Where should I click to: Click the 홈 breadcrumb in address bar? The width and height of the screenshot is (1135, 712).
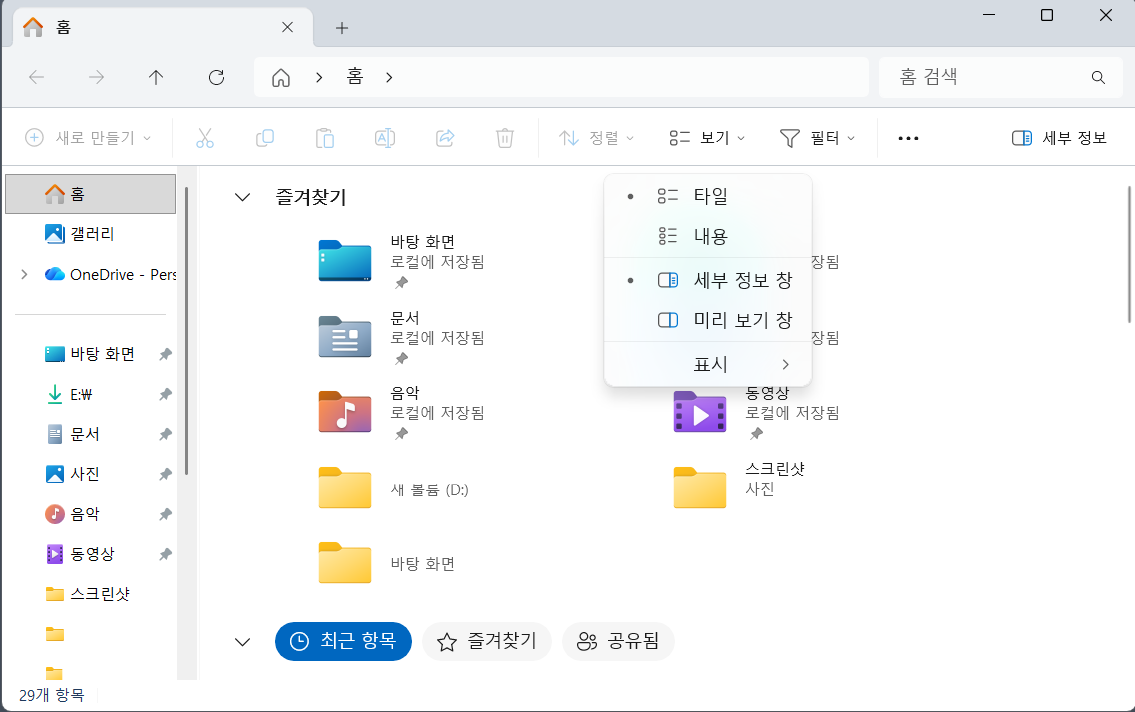[355, 77]
